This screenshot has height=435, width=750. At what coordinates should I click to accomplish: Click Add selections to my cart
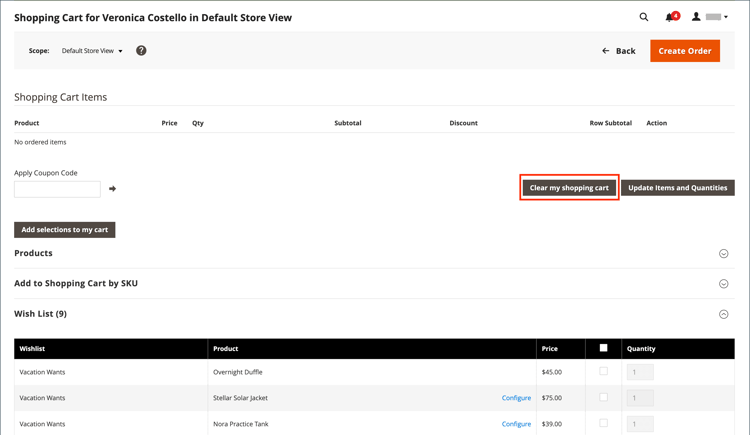pos(65,230)
